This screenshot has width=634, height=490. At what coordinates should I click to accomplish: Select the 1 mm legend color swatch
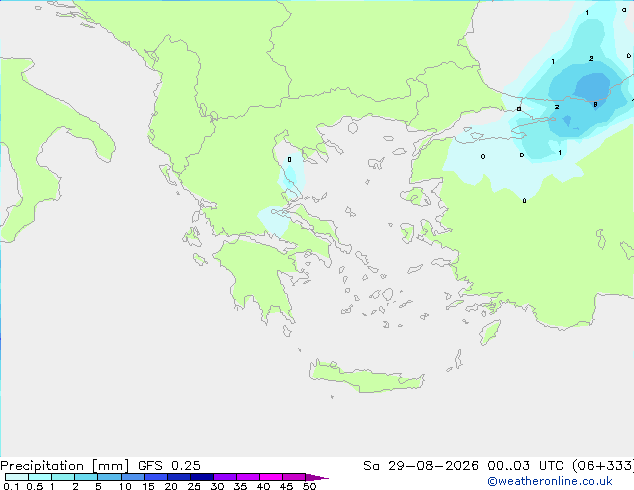click(x=63, y=477)
